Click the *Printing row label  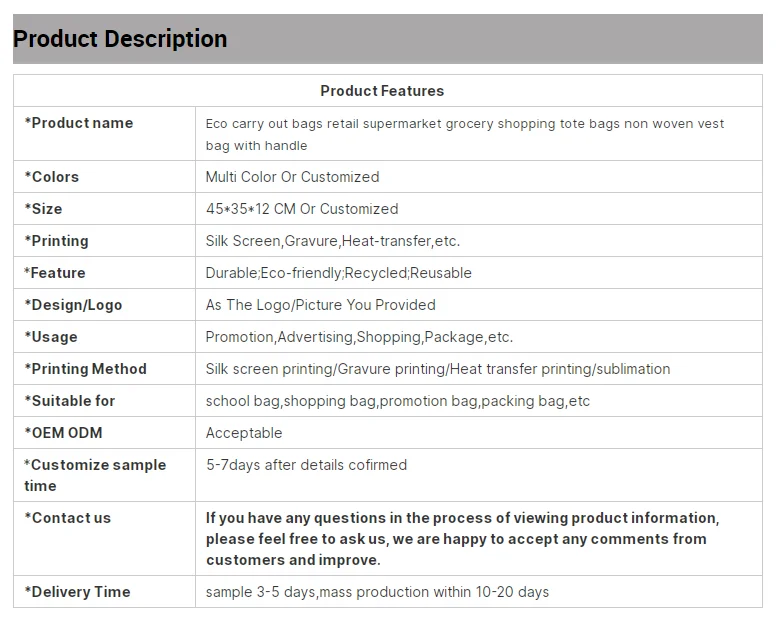pyautogui.click(x=60, y=241)
